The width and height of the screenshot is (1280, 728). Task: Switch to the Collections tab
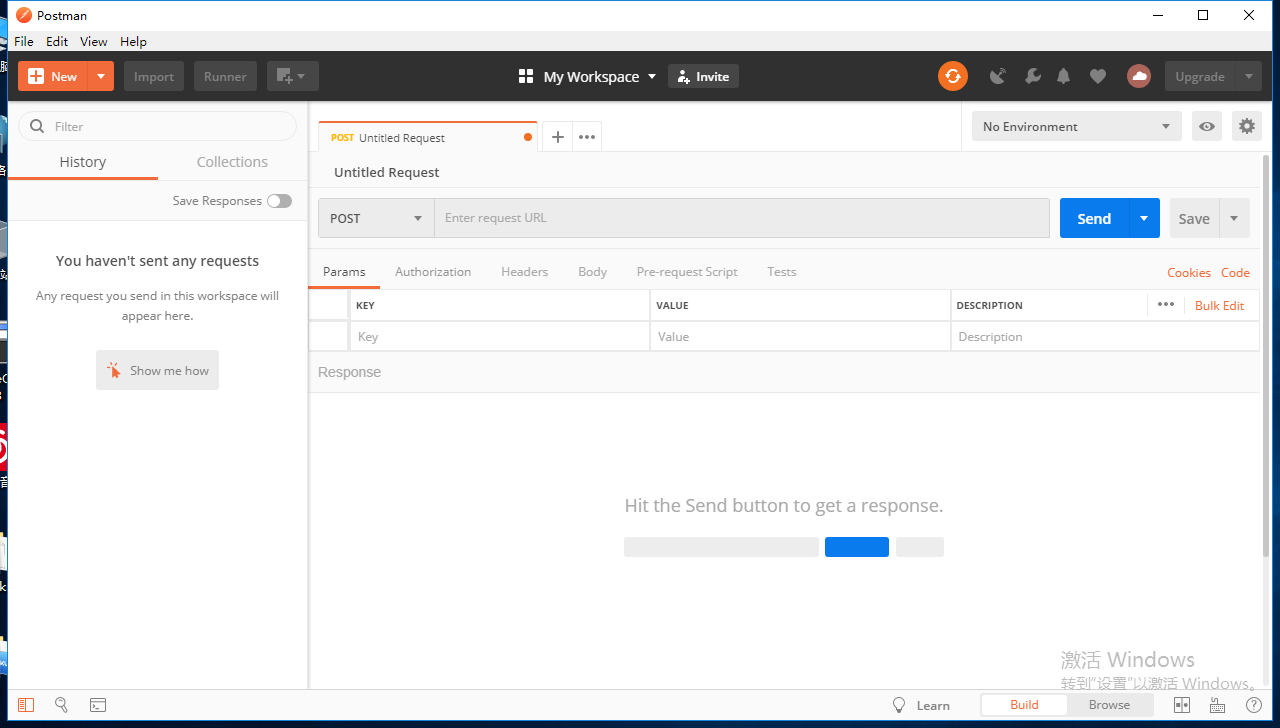(232, 162)
